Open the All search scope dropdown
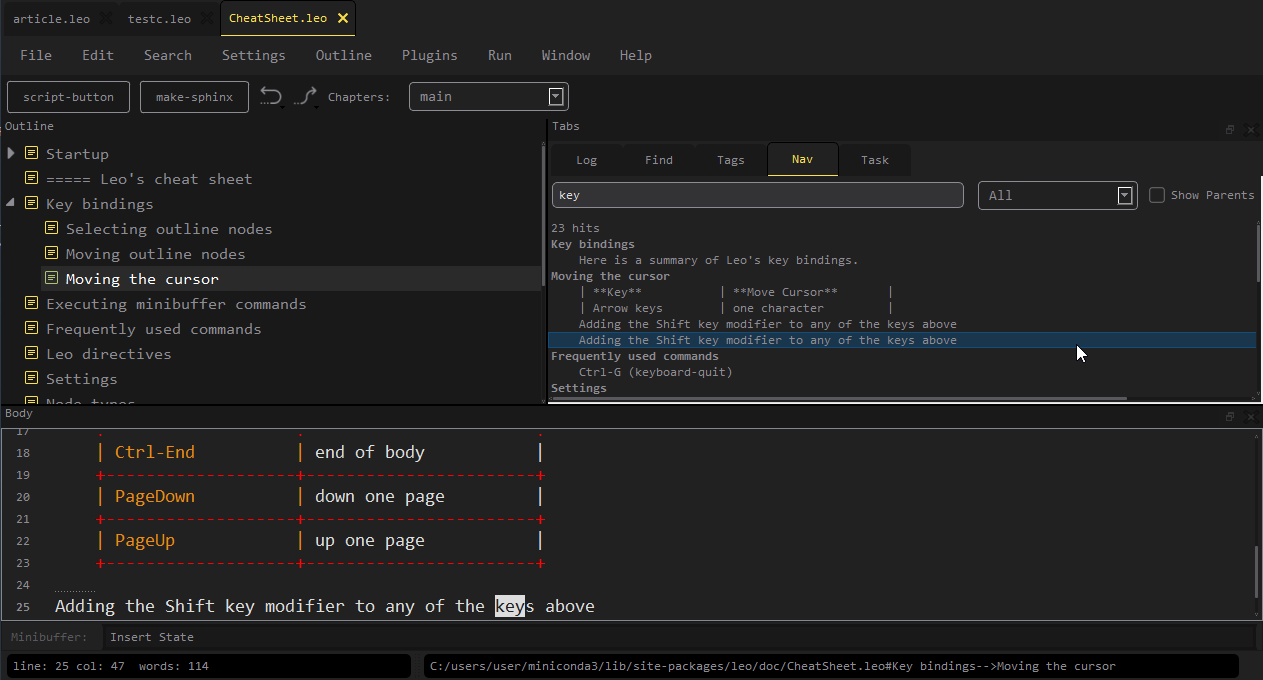This screenshot has height=680, width=1263. [x=1057, y=196]
